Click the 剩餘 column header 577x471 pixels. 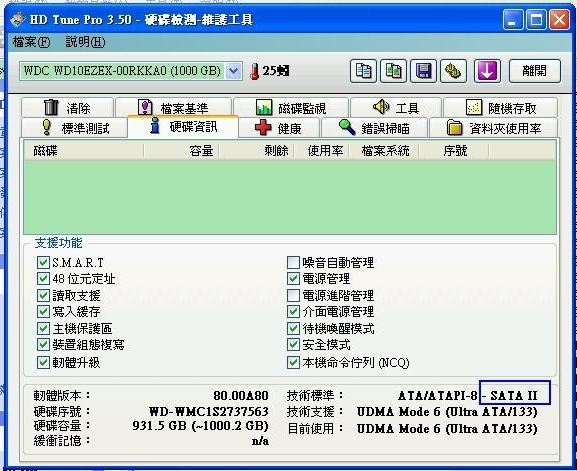[x=257, y=150]
